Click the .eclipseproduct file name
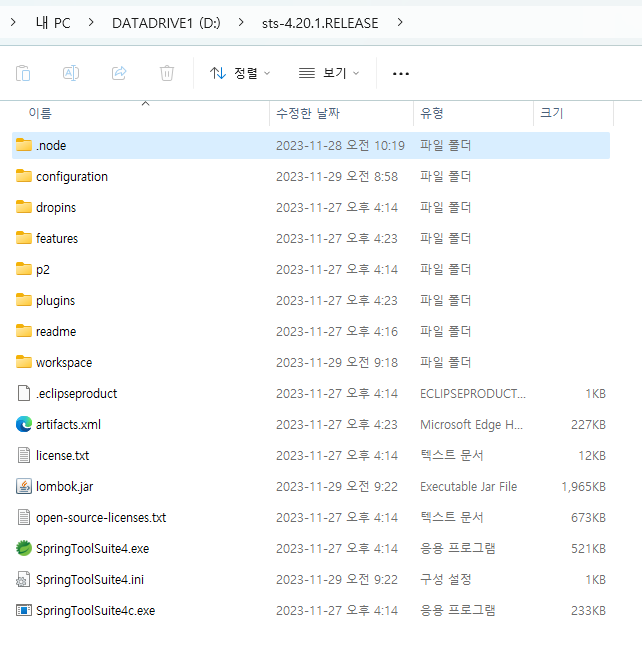Viewport: 642px width, 671px height. (x=77, y=394)
